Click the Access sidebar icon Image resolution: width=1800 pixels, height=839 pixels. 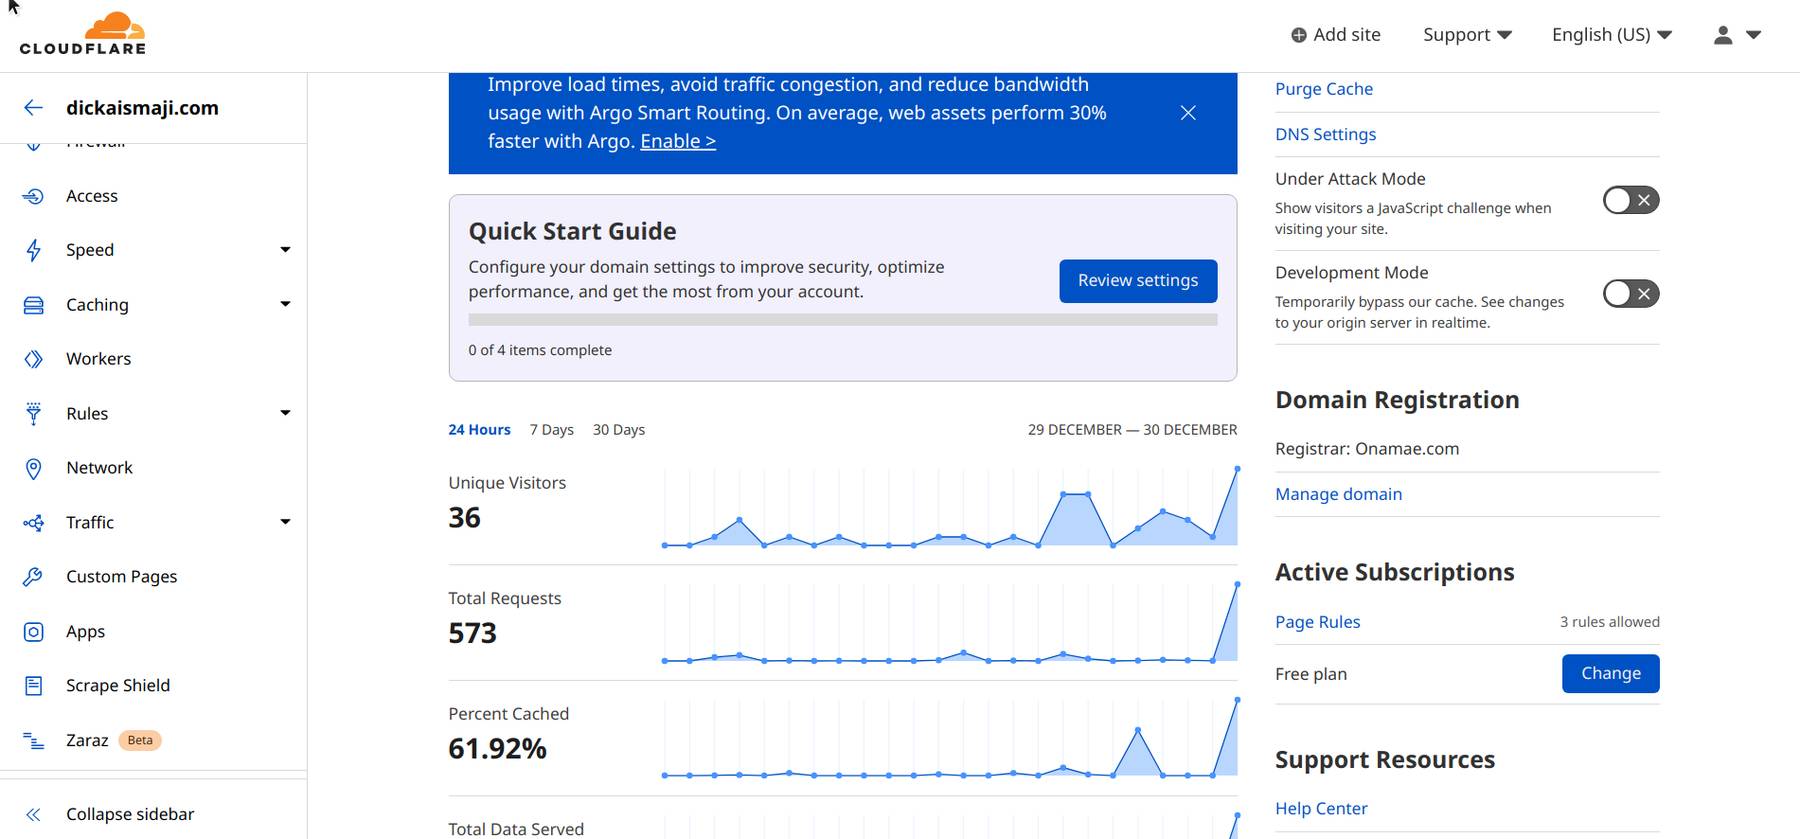[33, 196]
